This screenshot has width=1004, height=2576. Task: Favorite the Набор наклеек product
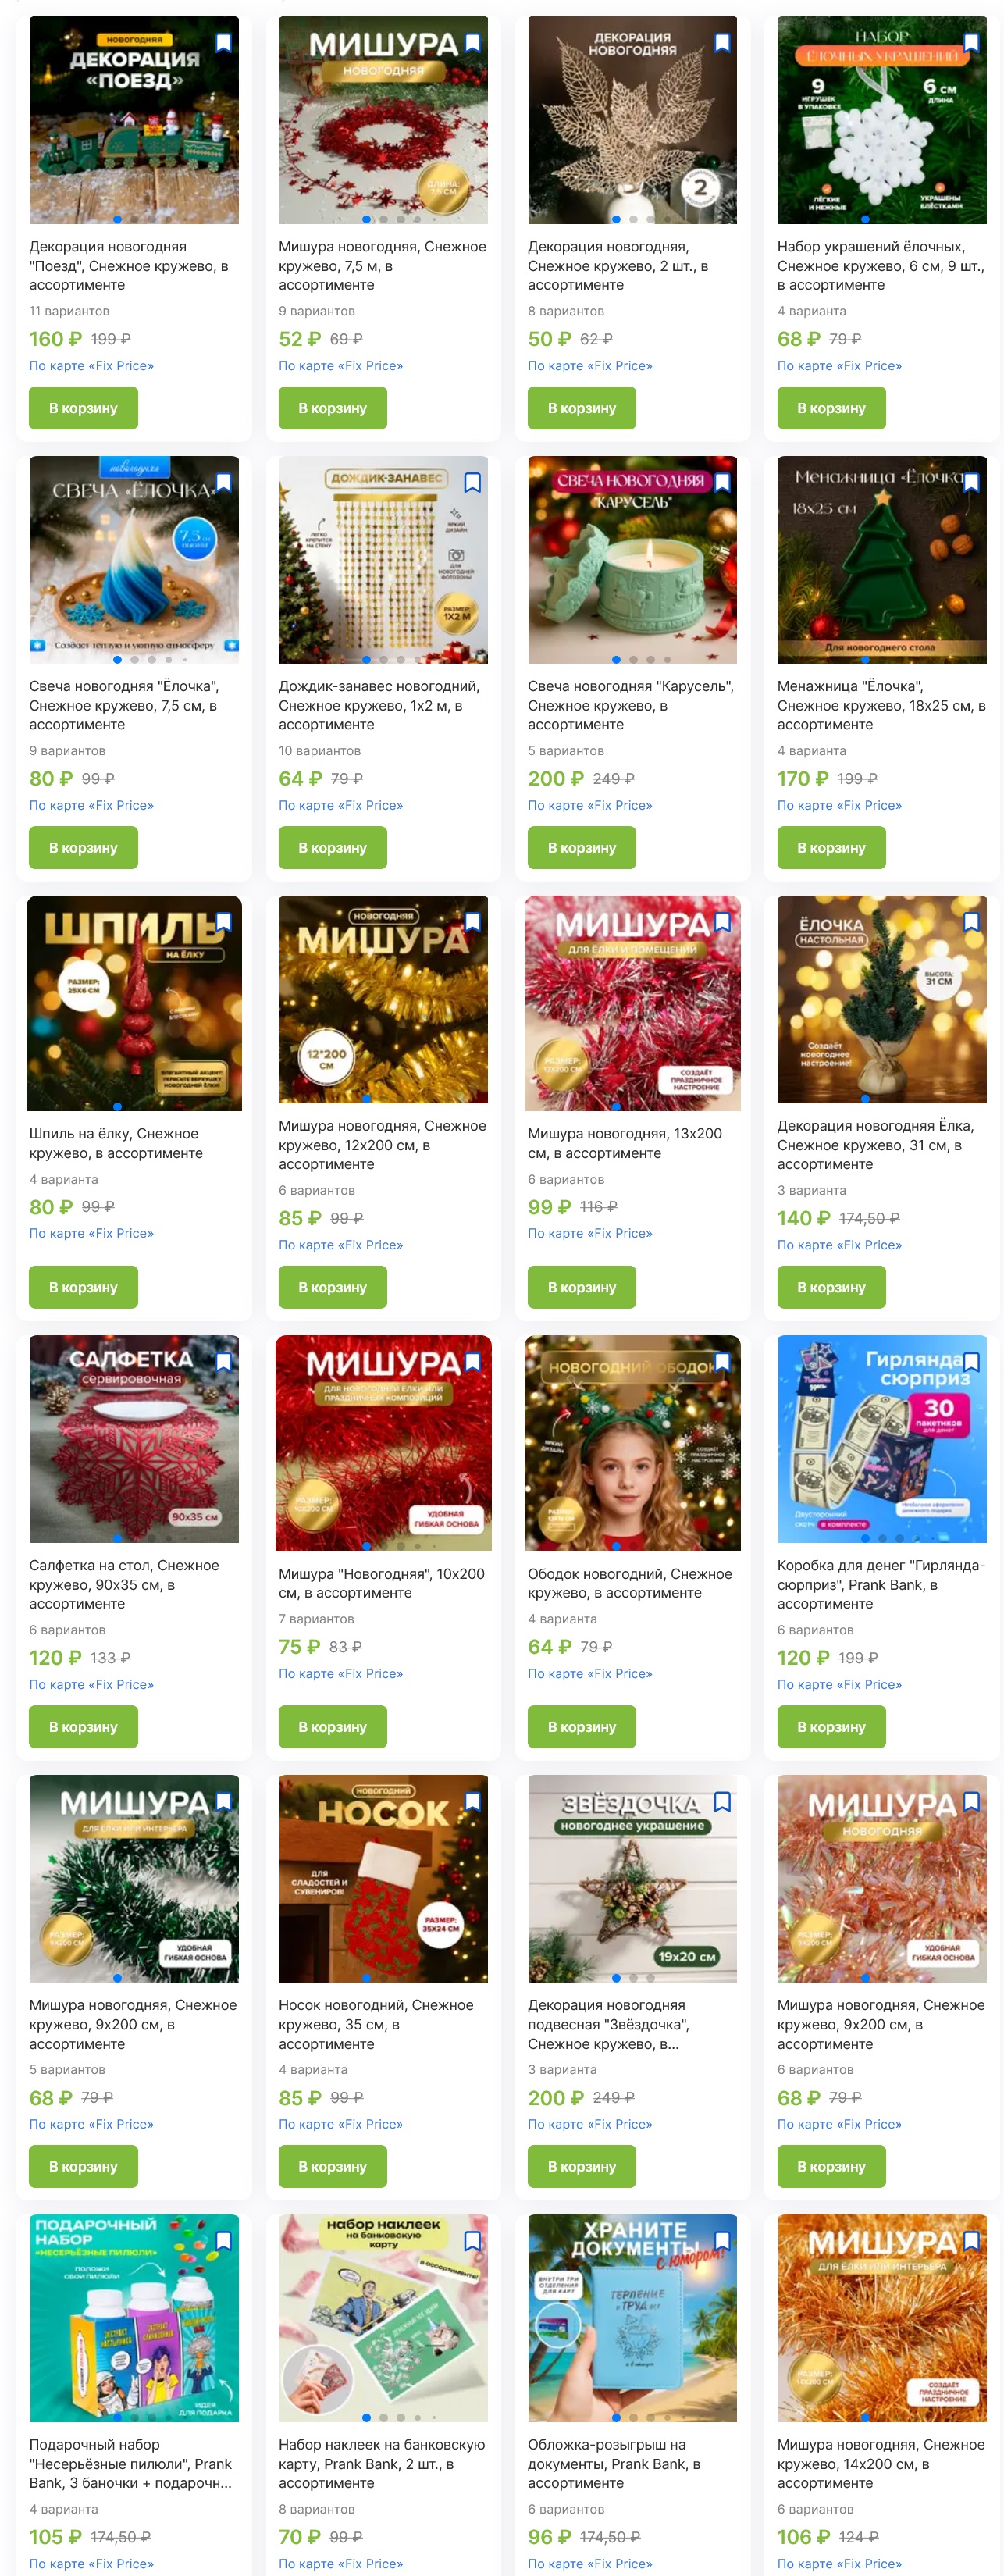pos(472,2241)
